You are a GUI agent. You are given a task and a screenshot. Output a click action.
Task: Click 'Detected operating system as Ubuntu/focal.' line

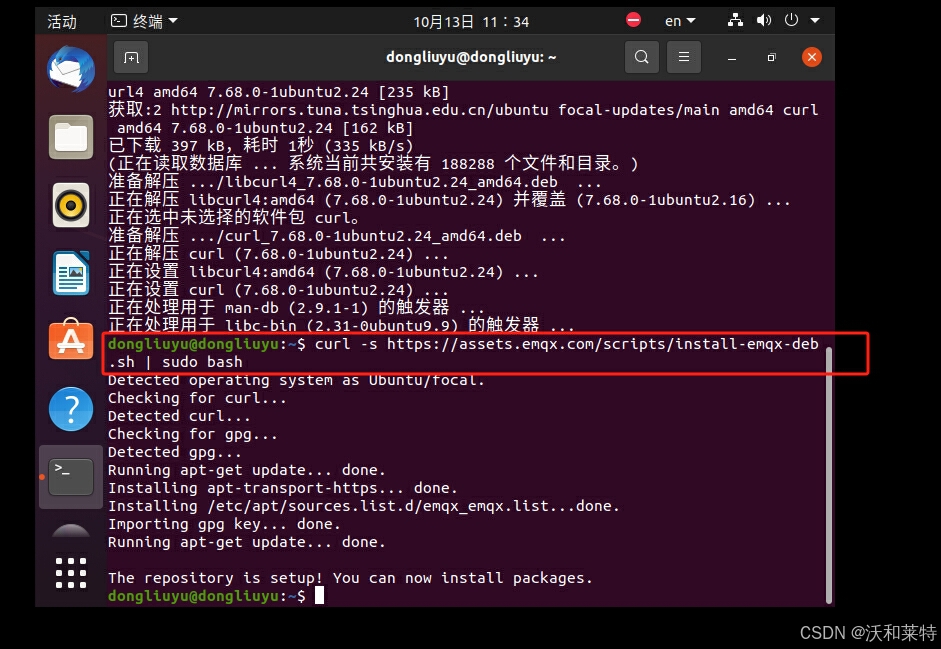(x=296, y=380)
